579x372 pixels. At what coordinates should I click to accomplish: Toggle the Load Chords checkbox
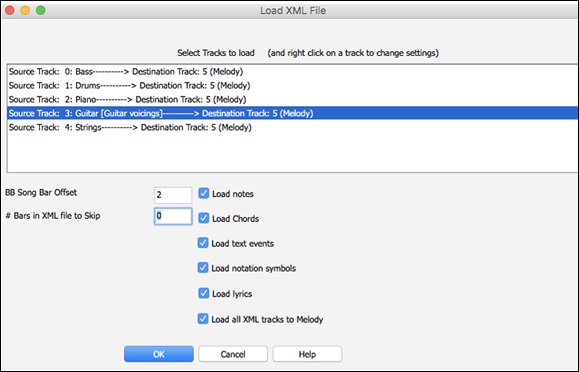(x=203, y=218)
